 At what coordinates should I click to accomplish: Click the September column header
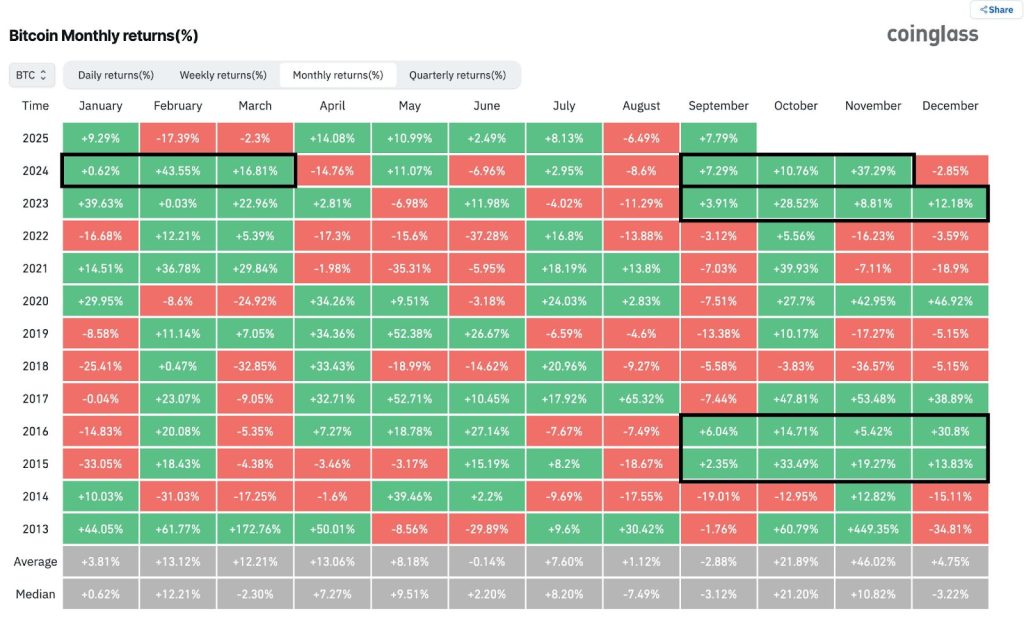718,105
